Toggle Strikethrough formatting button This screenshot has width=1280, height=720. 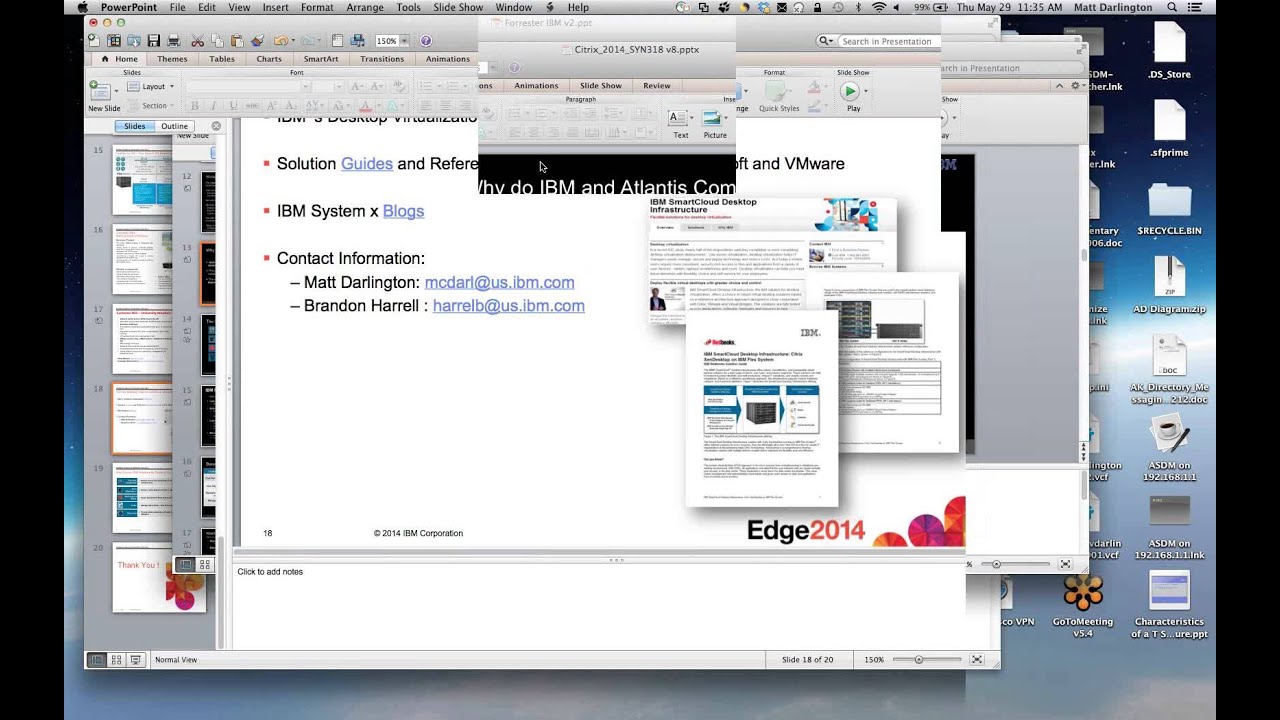click(x=251, y=106)
